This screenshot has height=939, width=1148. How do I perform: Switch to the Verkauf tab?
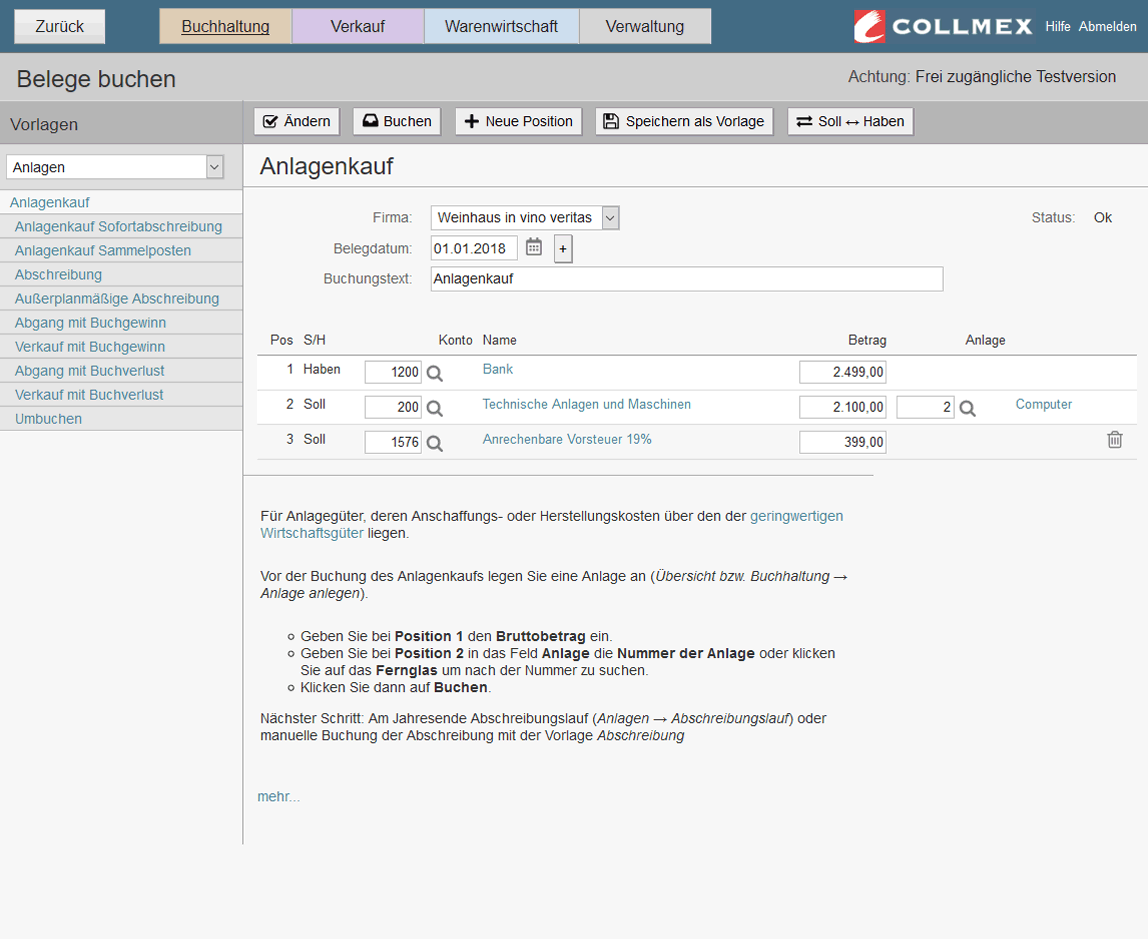358,26
